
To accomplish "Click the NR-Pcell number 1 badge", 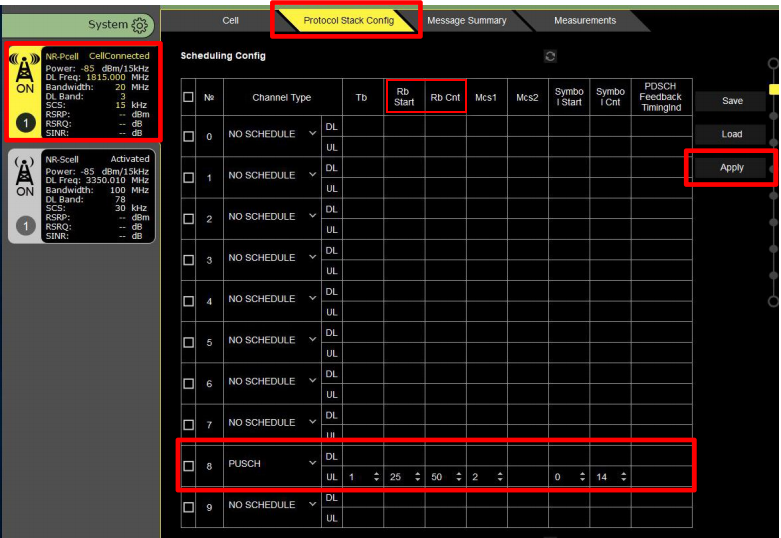I will 25,123.
